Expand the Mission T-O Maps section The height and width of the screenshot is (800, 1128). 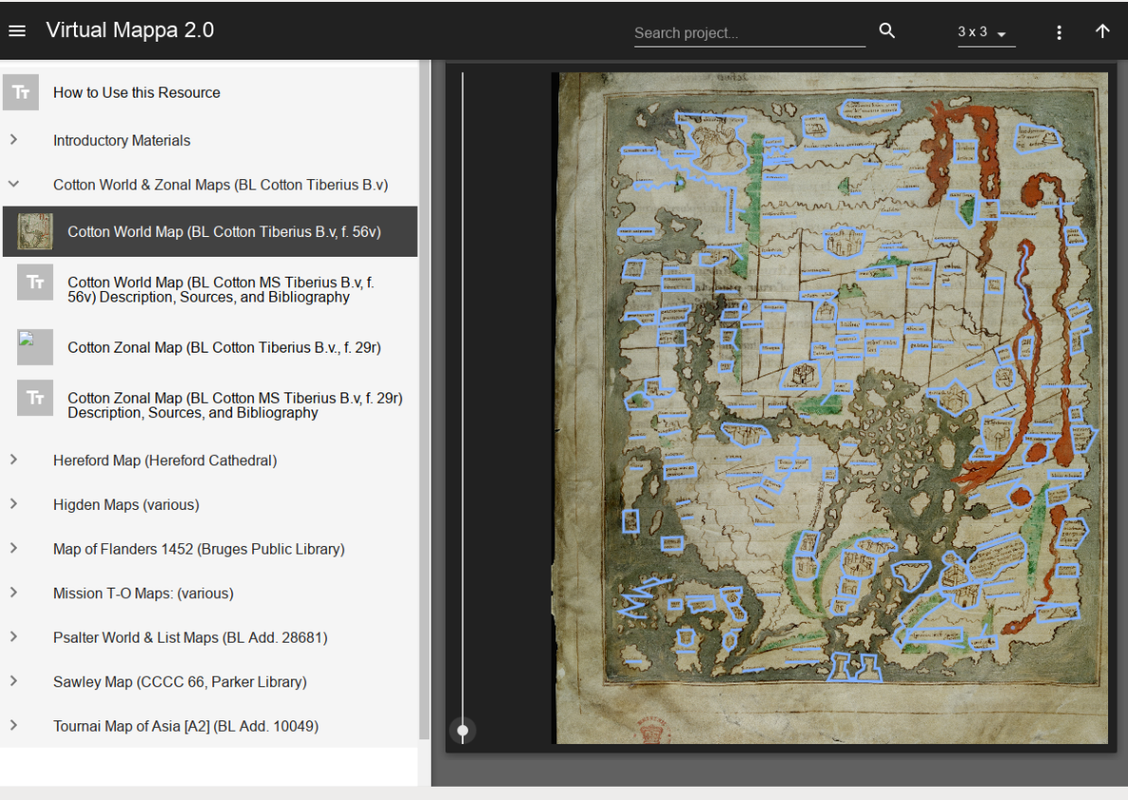pos(14,593)
